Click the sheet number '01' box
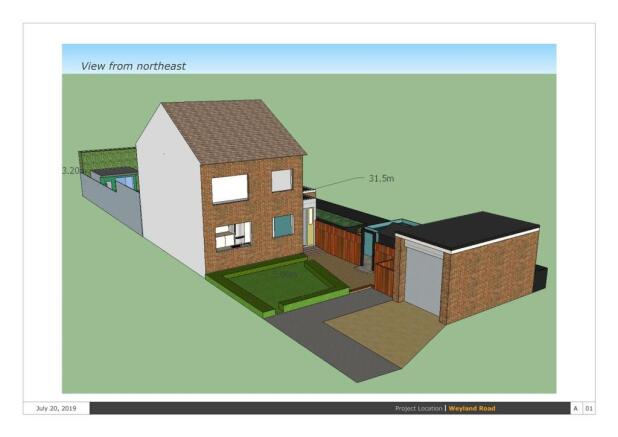 point(588,408)
